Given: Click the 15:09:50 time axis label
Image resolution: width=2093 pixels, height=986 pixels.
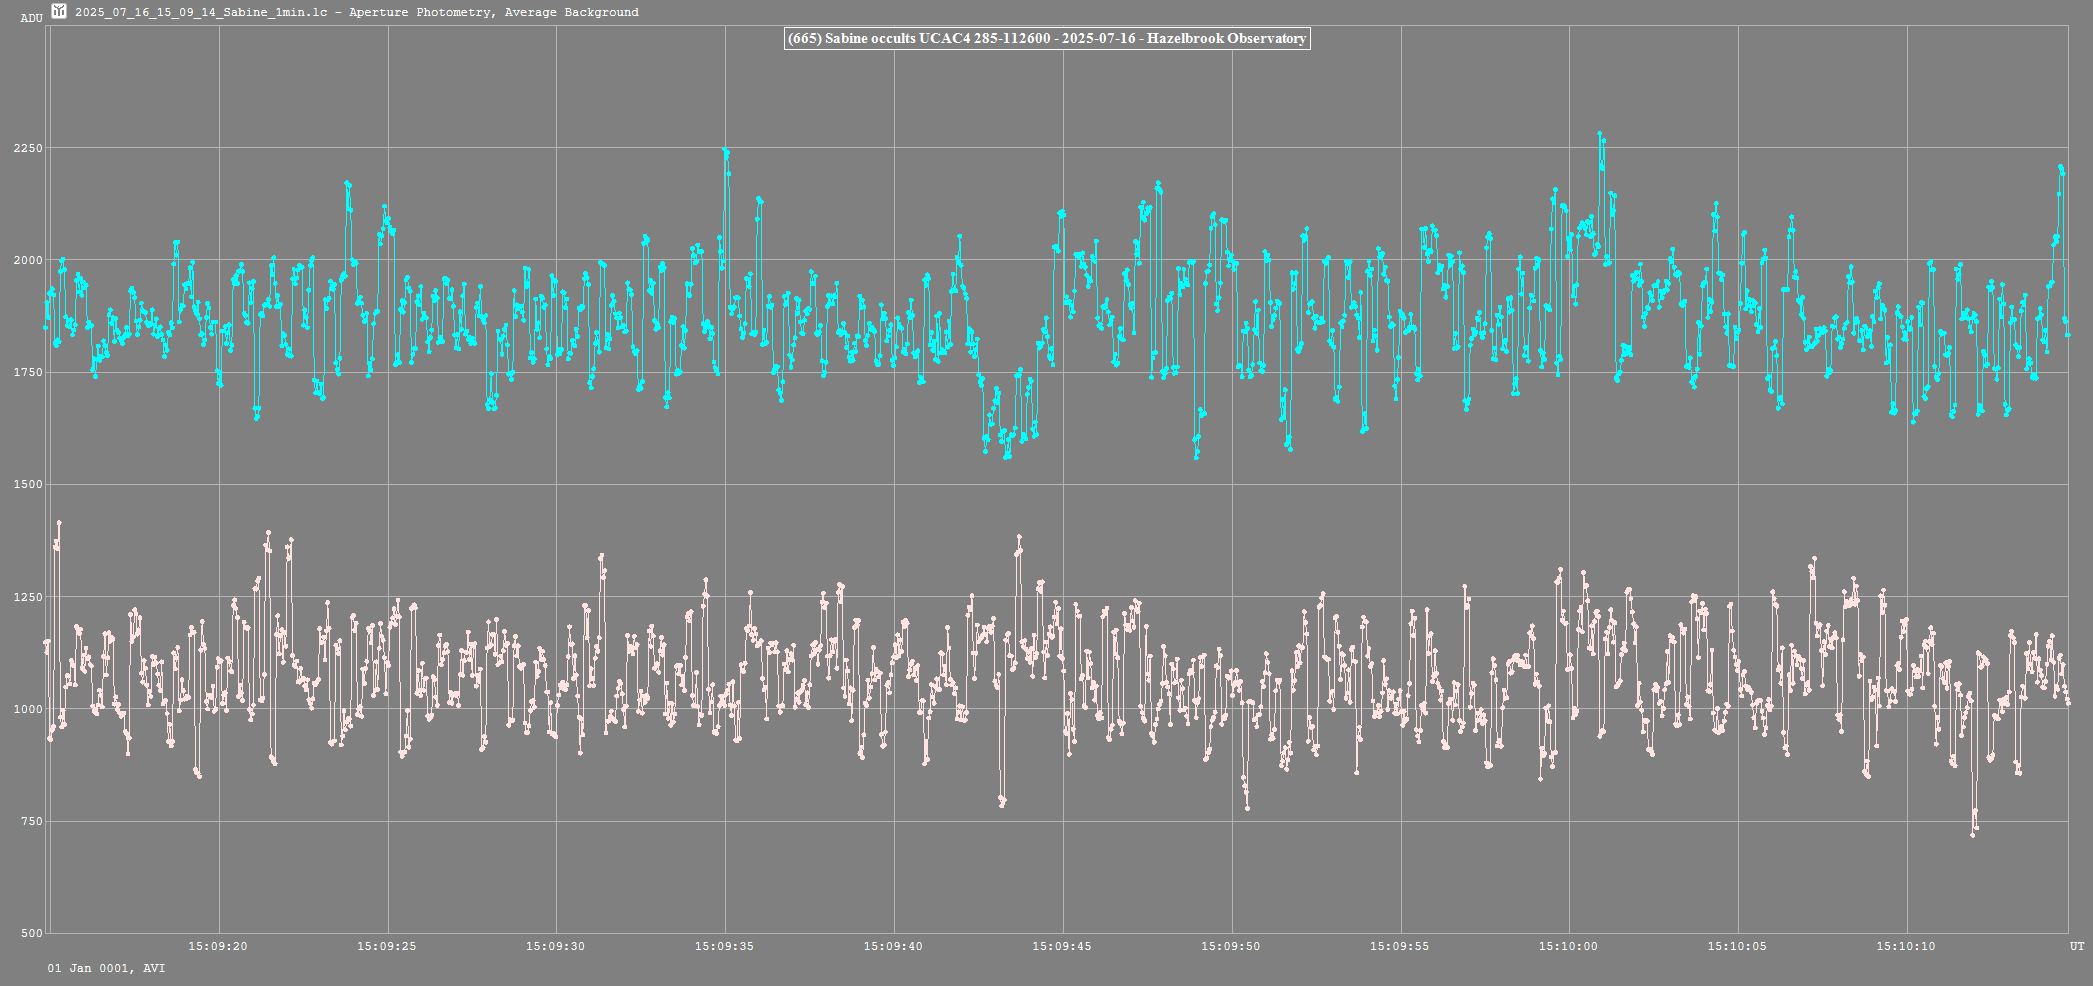Looking at the screenshot, I should (1231, 946).
